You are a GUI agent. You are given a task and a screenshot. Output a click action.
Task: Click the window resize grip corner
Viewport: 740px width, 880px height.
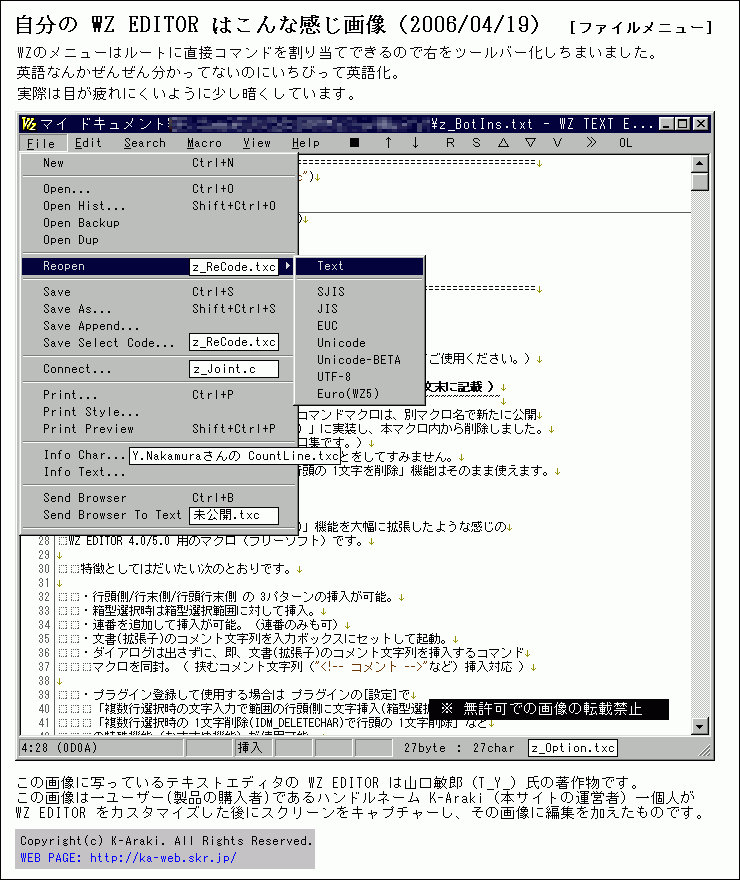[704, 750]
